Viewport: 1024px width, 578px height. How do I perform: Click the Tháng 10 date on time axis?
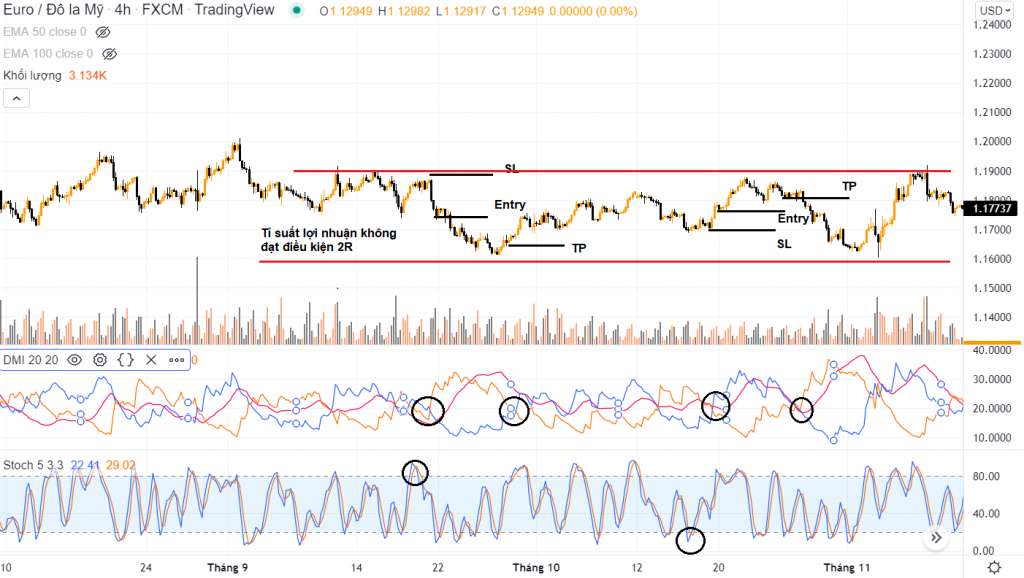point(536,568)
